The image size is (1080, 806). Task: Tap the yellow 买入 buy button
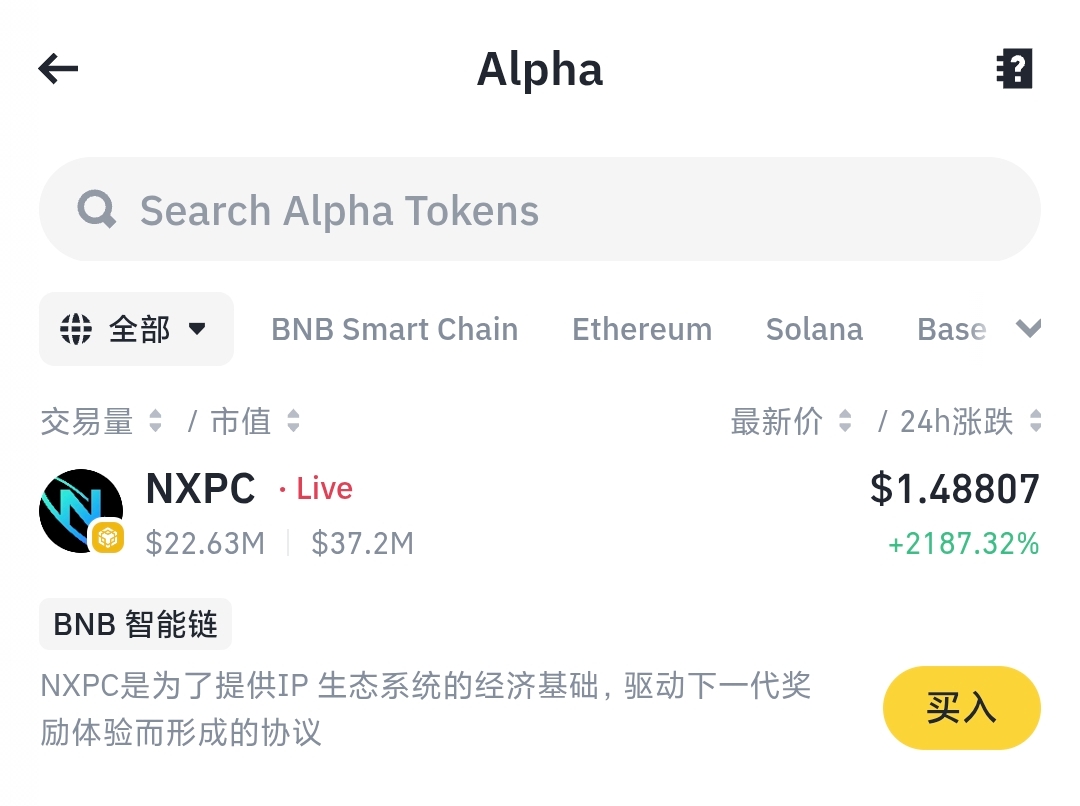pos(962,707)
